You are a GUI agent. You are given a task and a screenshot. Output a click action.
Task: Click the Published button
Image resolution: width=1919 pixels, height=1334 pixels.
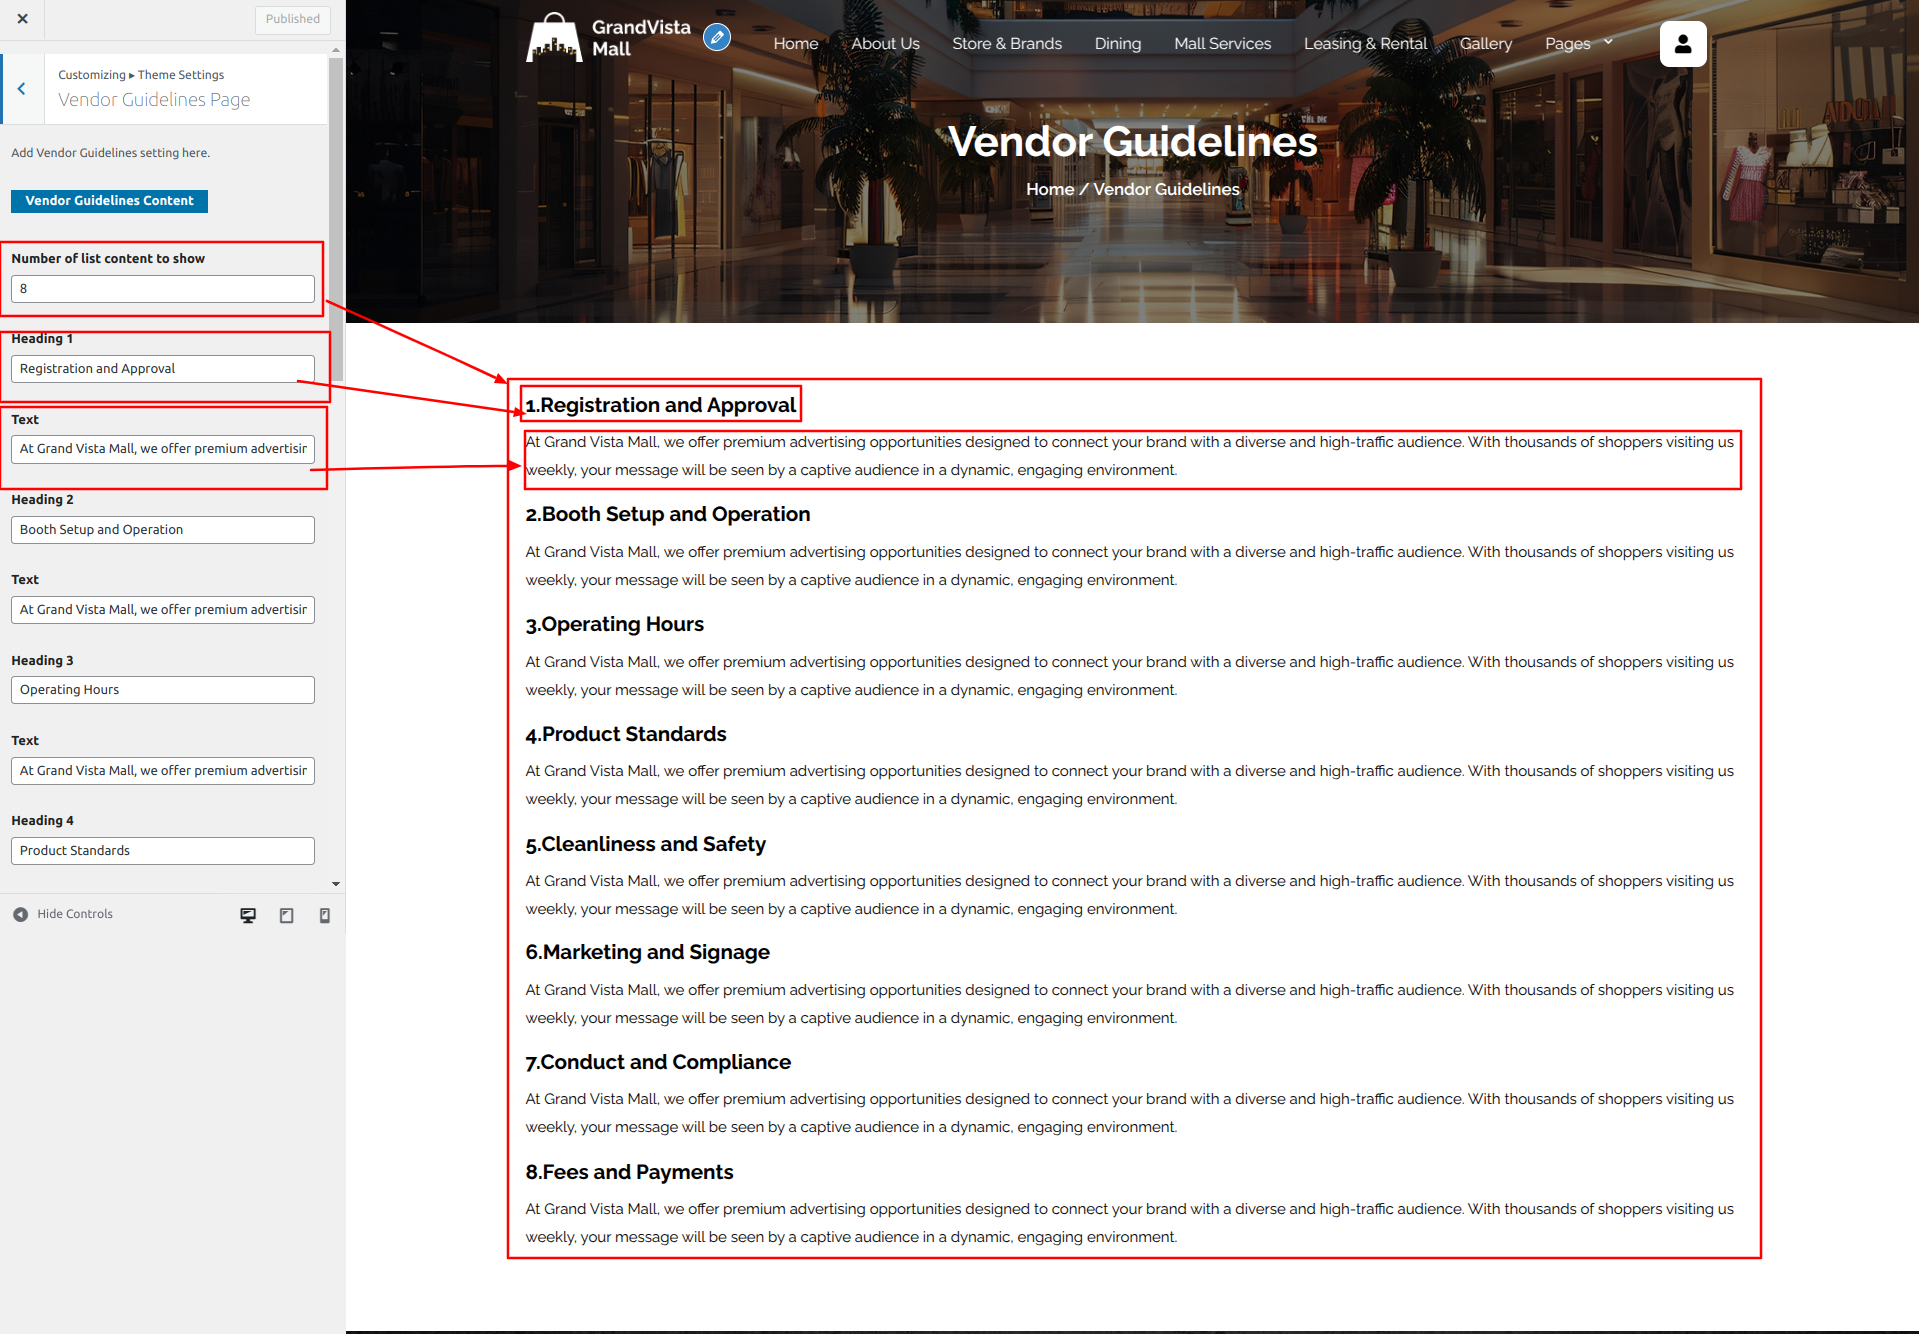[x=292, y=19]
